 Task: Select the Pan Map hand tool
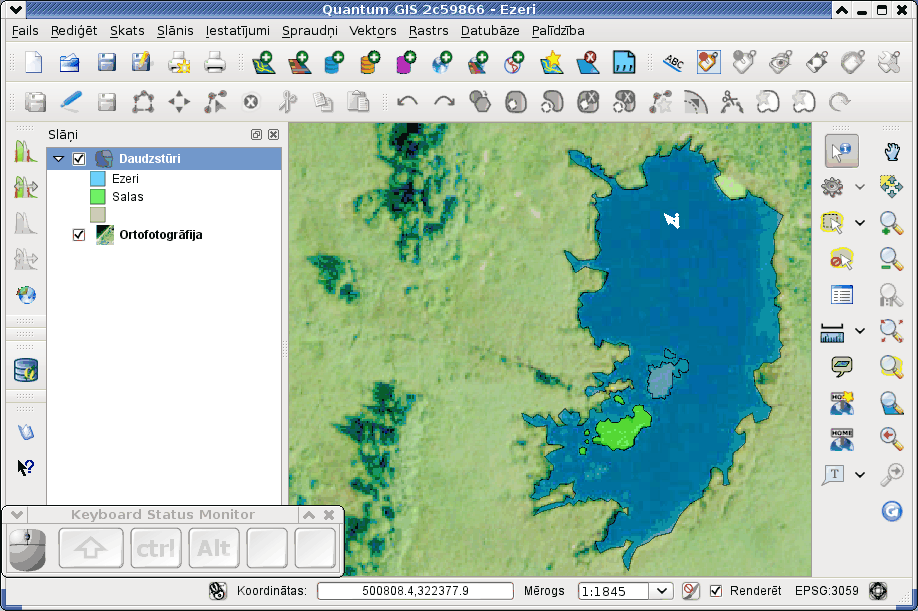pos(891,152)
